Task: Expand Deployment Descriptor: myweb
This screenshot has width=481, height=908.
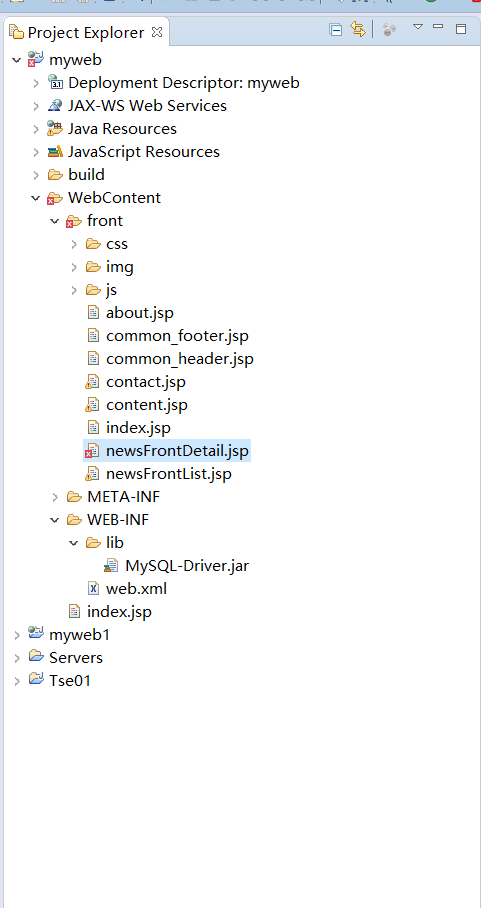Action: [36, 83]
